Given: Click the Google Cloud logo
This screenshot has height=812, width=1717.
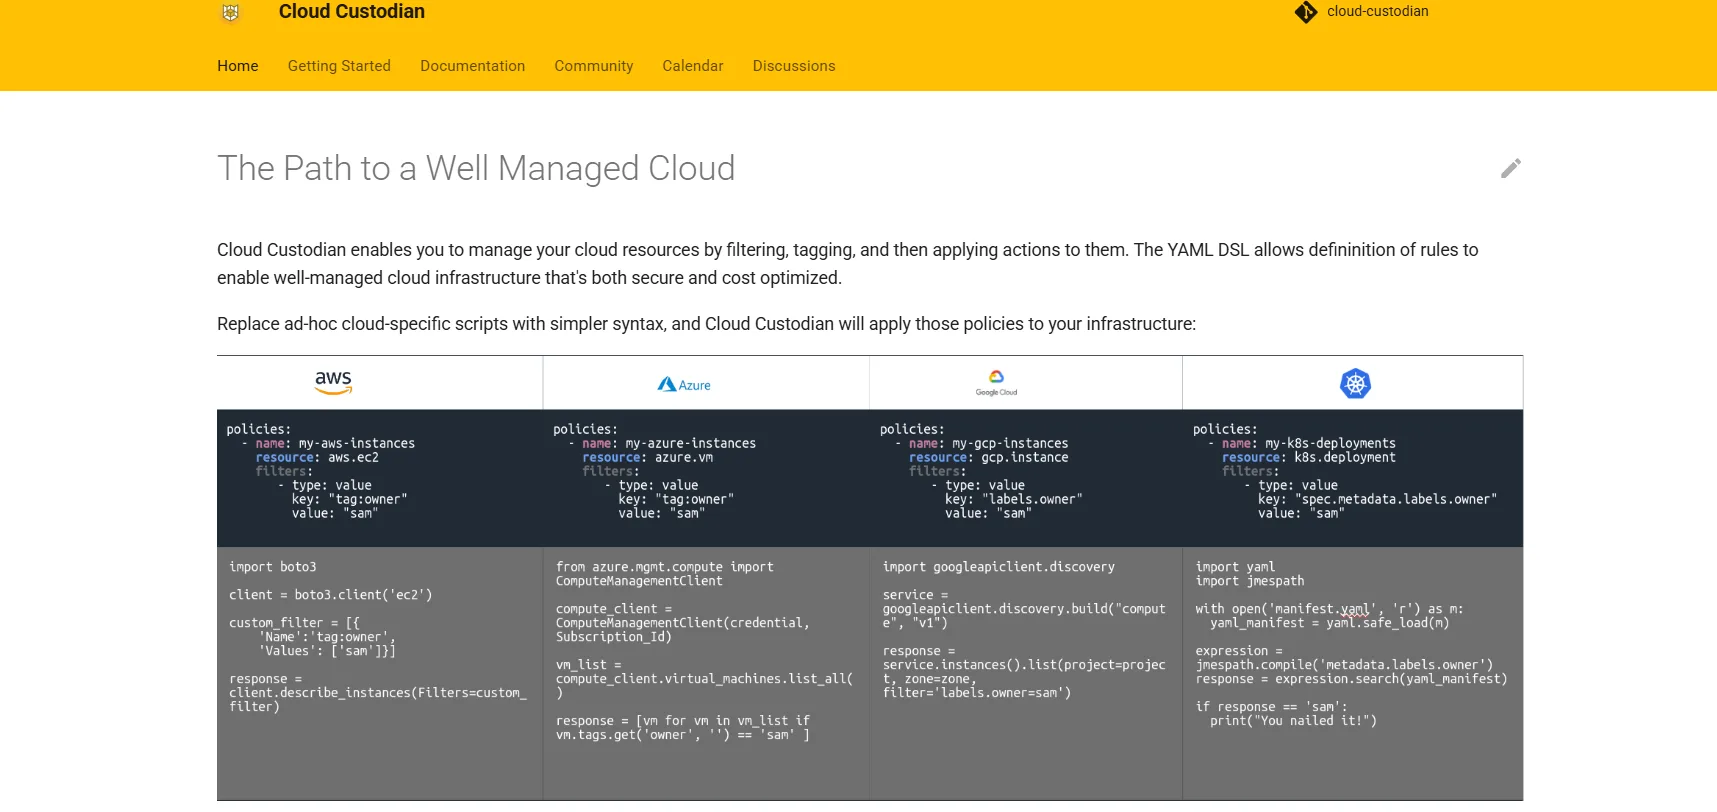Looking at the screenshot, I should [x=996, y=383].
